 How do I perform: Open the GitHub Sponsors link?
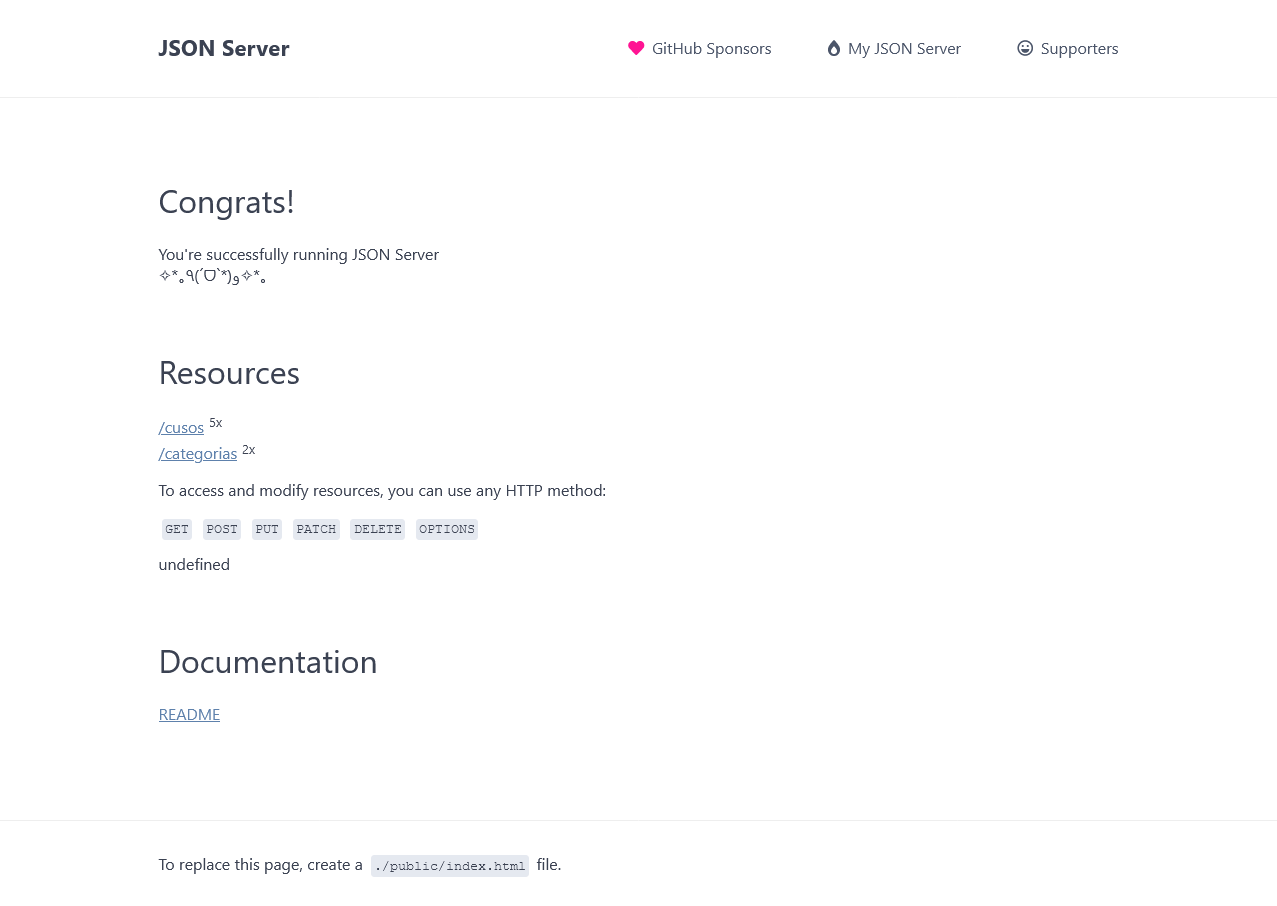coord(700,48)
